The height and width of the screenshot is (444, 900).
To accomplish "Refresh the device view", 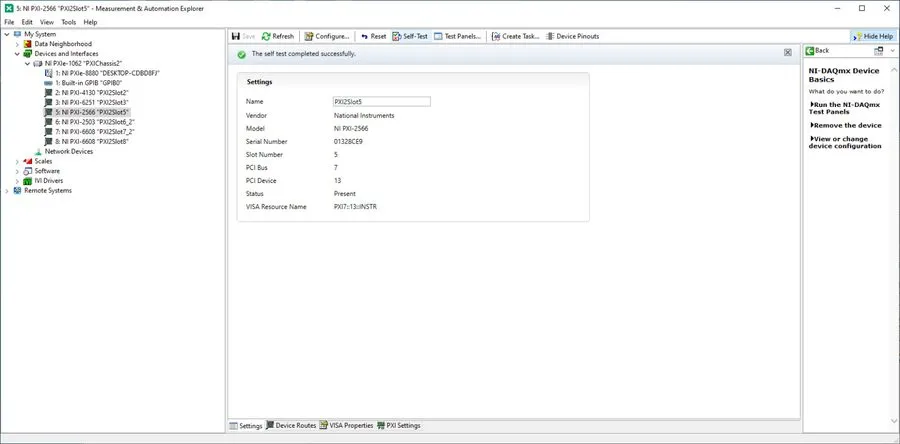I will click(277, 36).
